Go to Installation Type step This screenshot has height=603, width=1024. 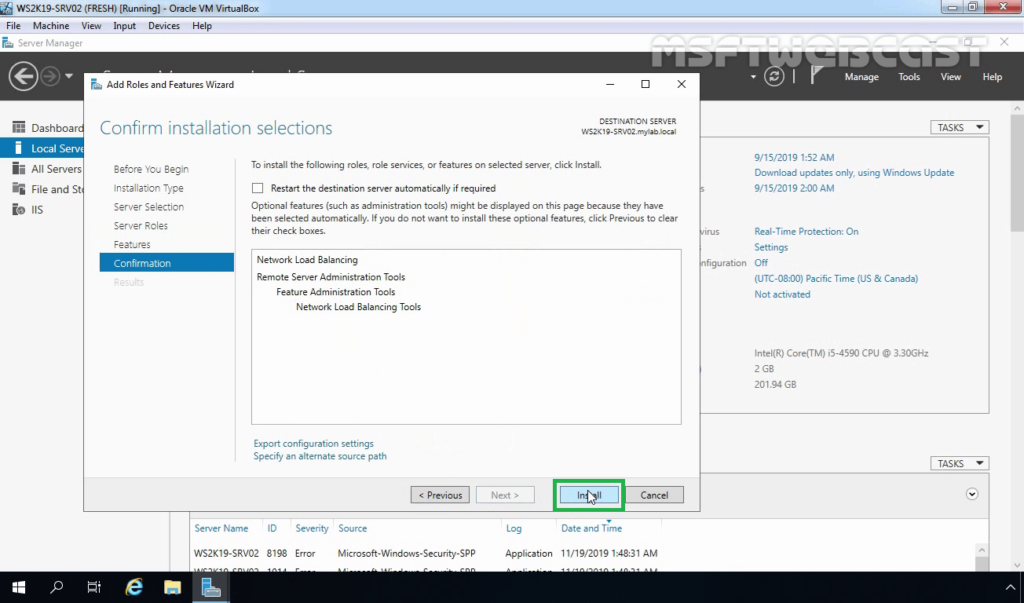click(148, 188)
